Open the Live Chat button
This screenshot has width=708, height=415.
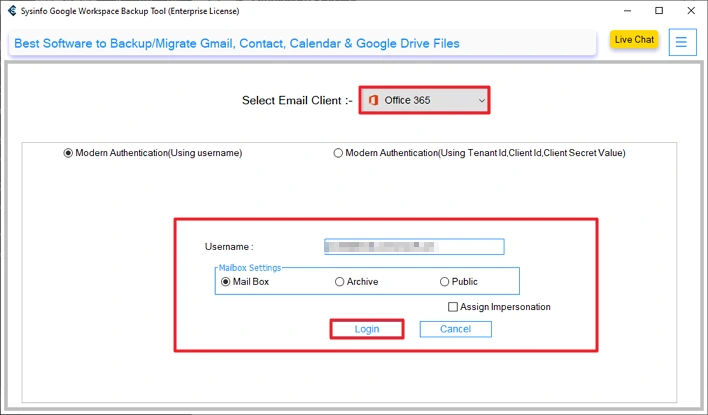(634, 40)
